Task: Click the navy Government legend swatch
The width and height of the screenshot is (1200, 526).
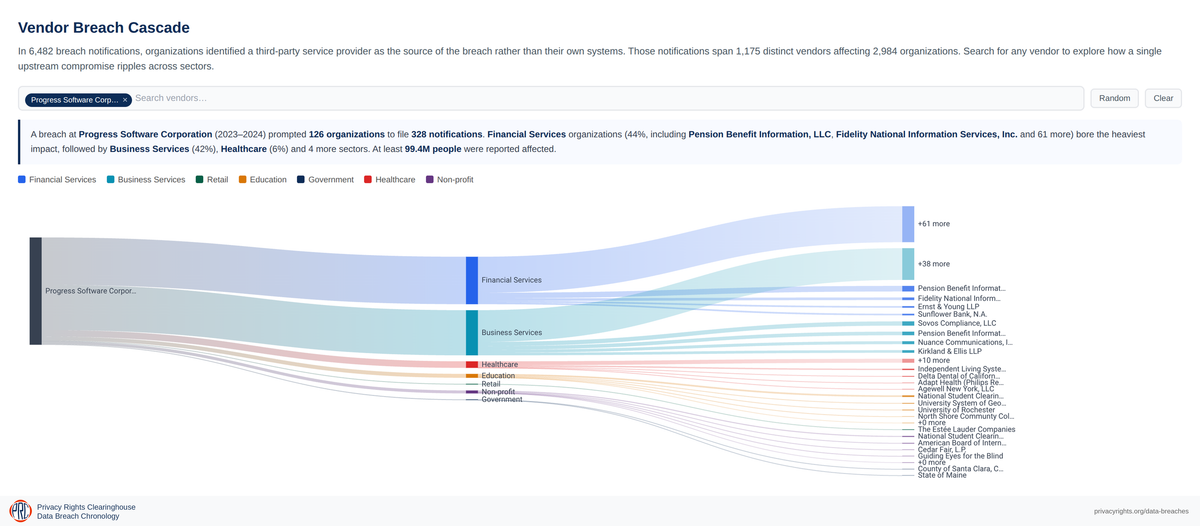Action: (301, 180)
